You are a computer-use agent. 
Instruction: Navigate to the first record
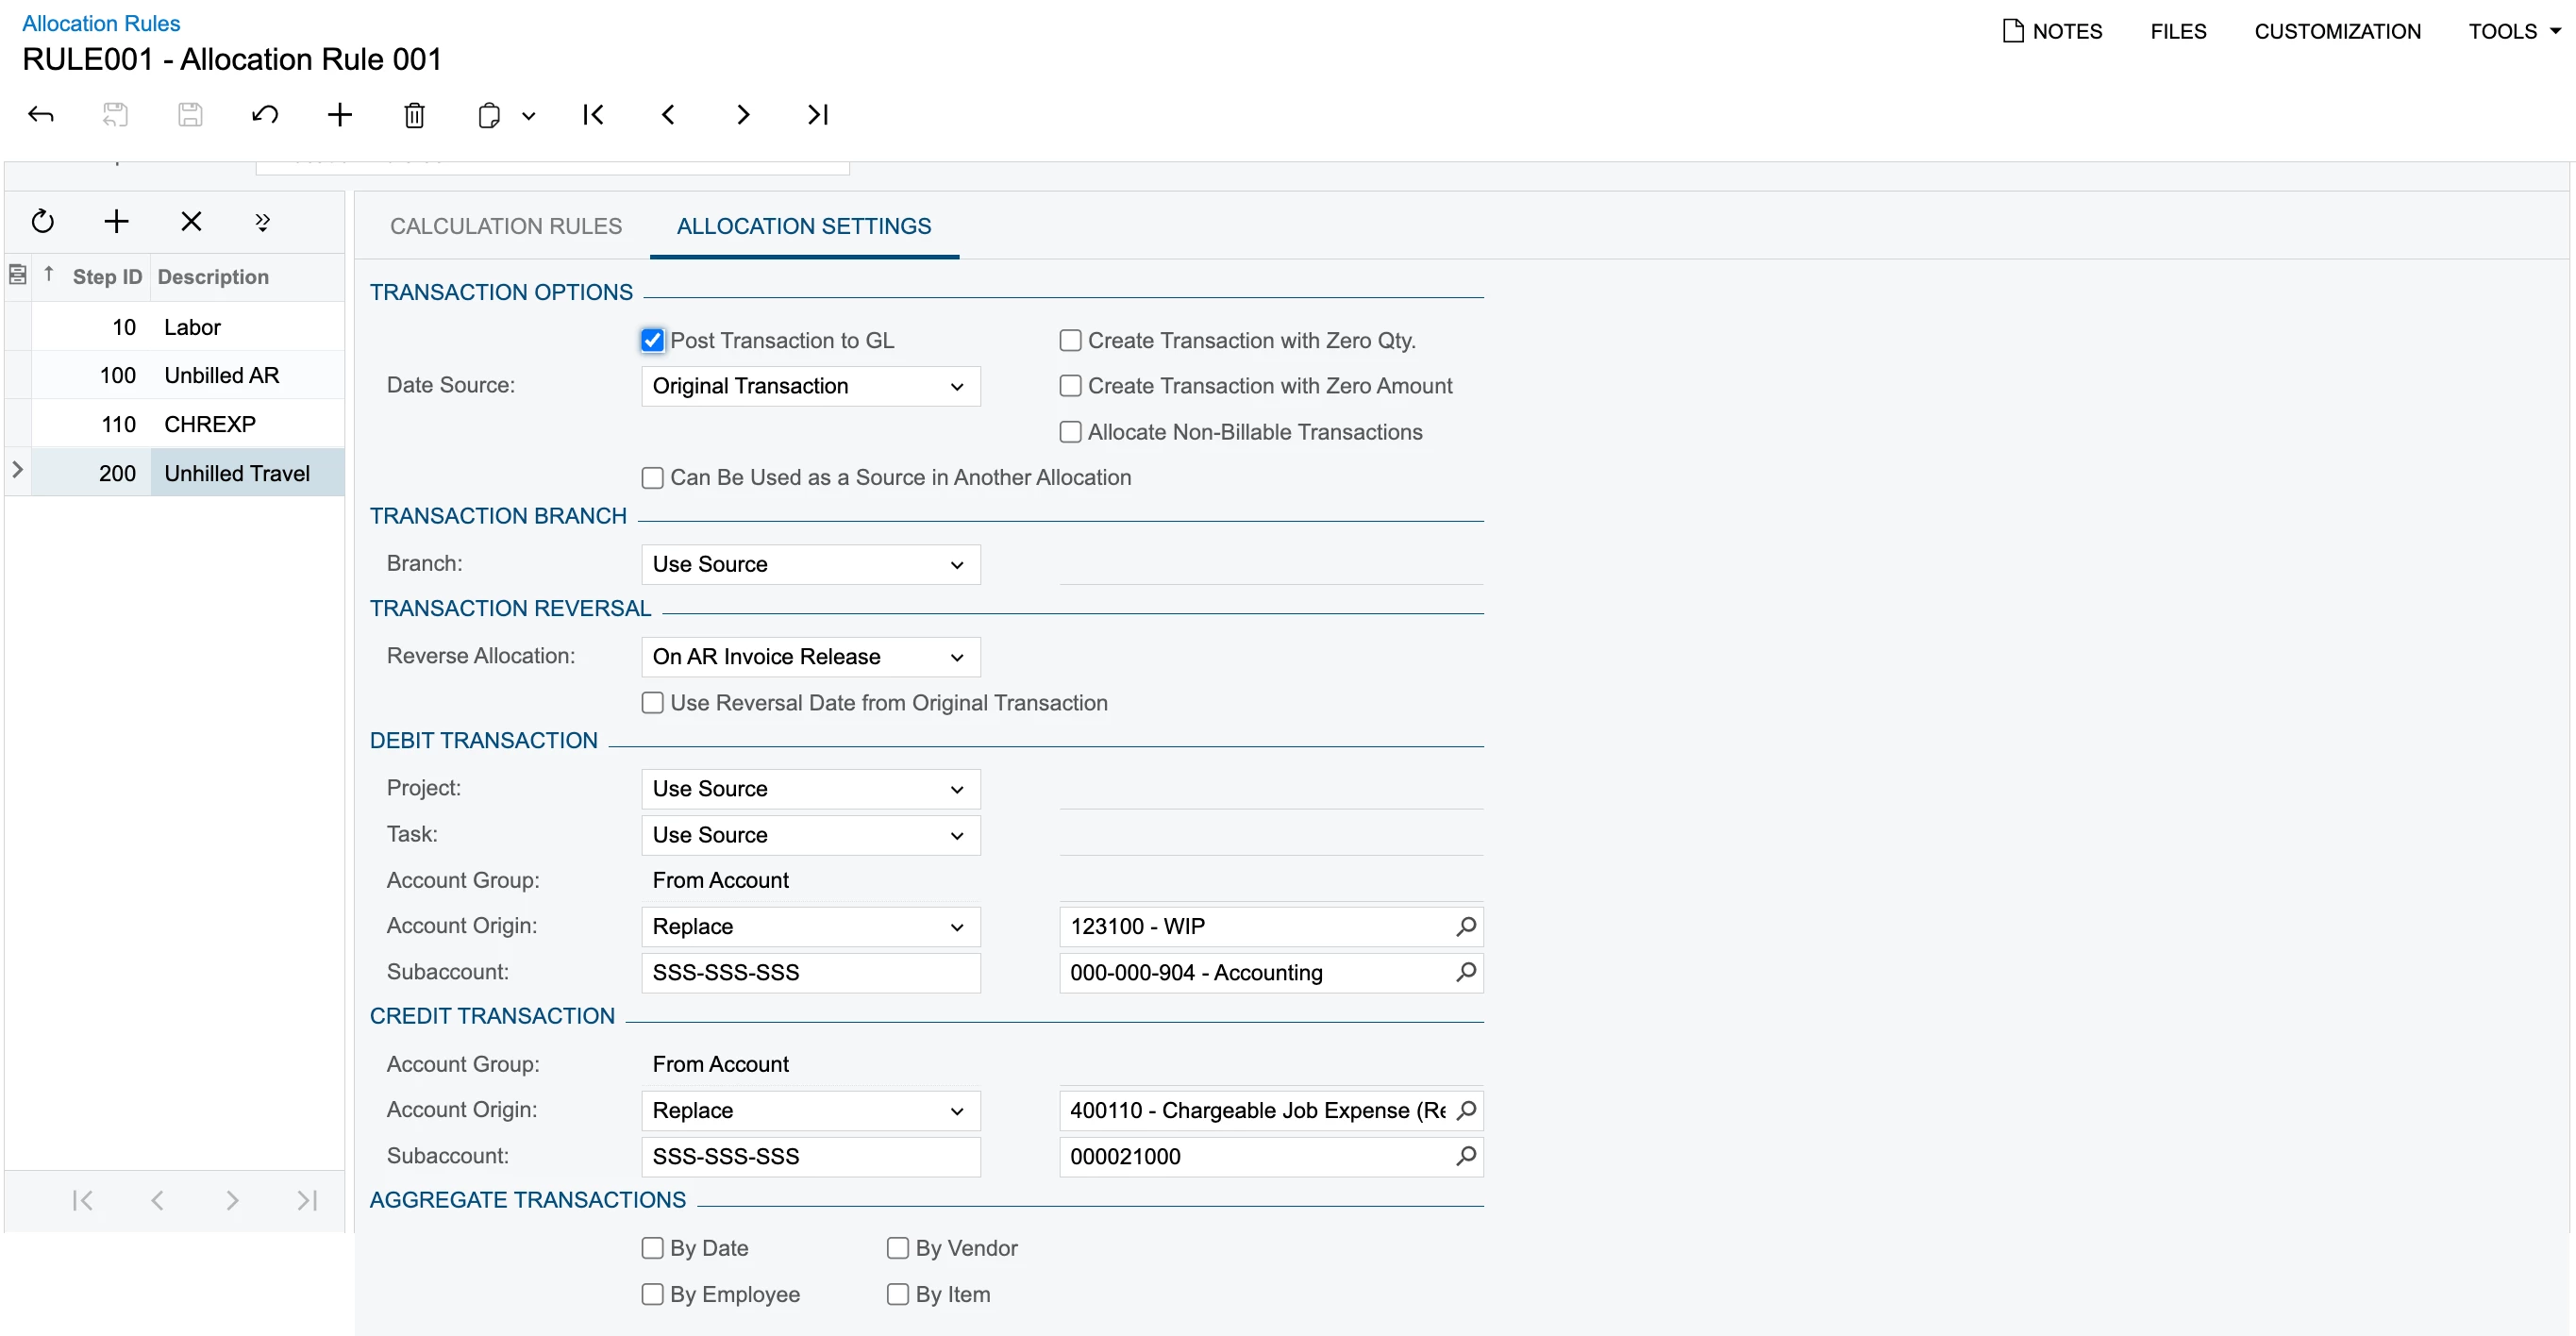coord(593,115)
